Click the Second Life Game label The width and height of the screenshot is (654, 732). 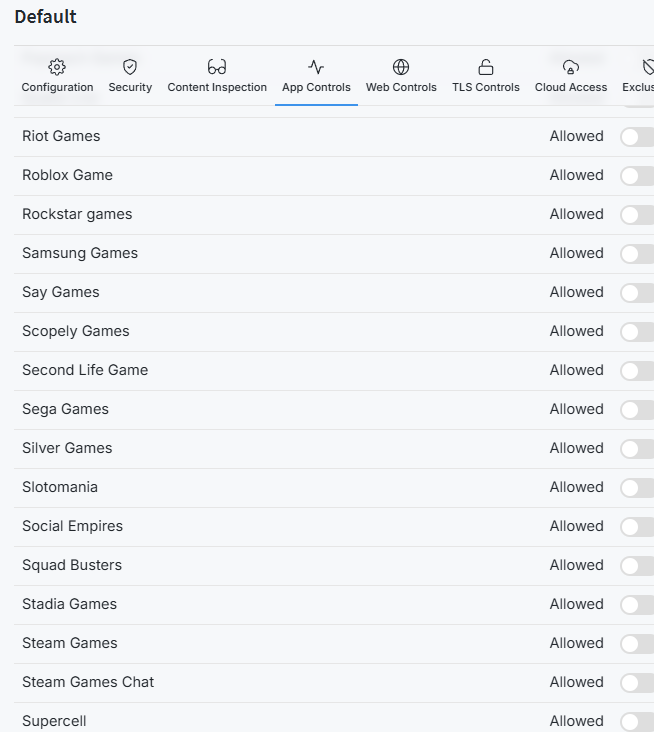click(85, 370)
